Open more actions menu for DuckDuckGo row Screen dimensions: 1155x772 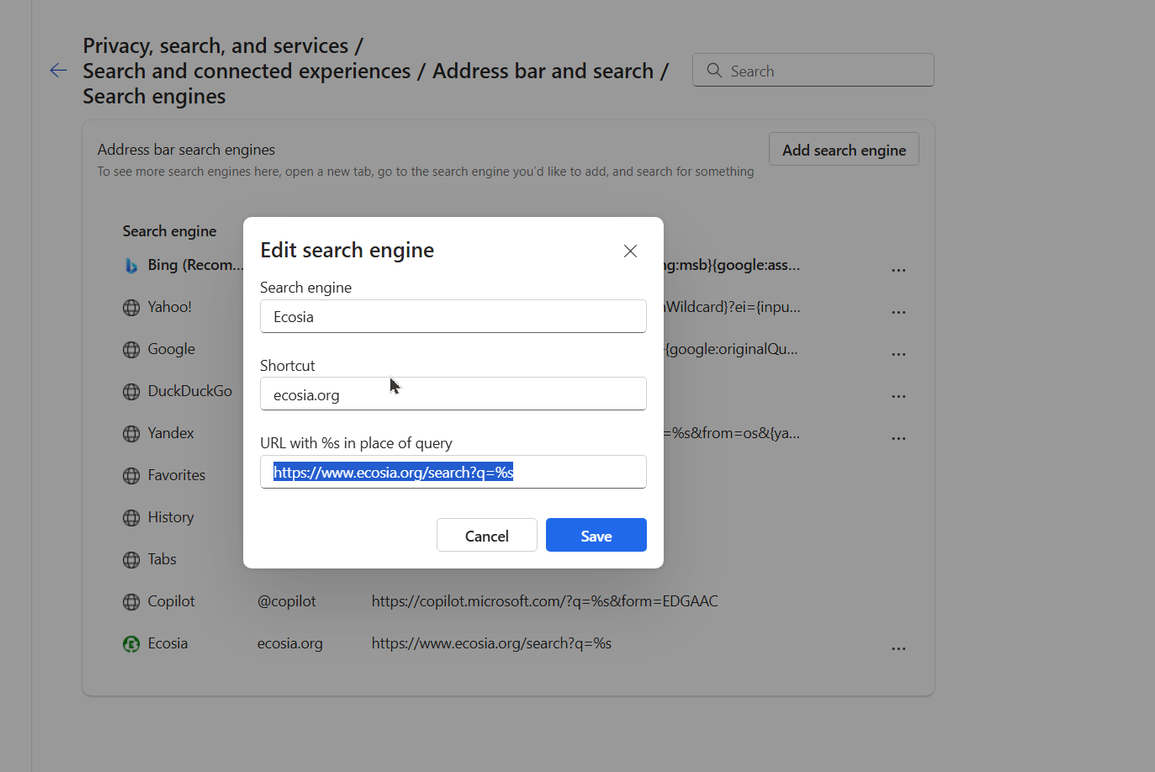point(898,396)
